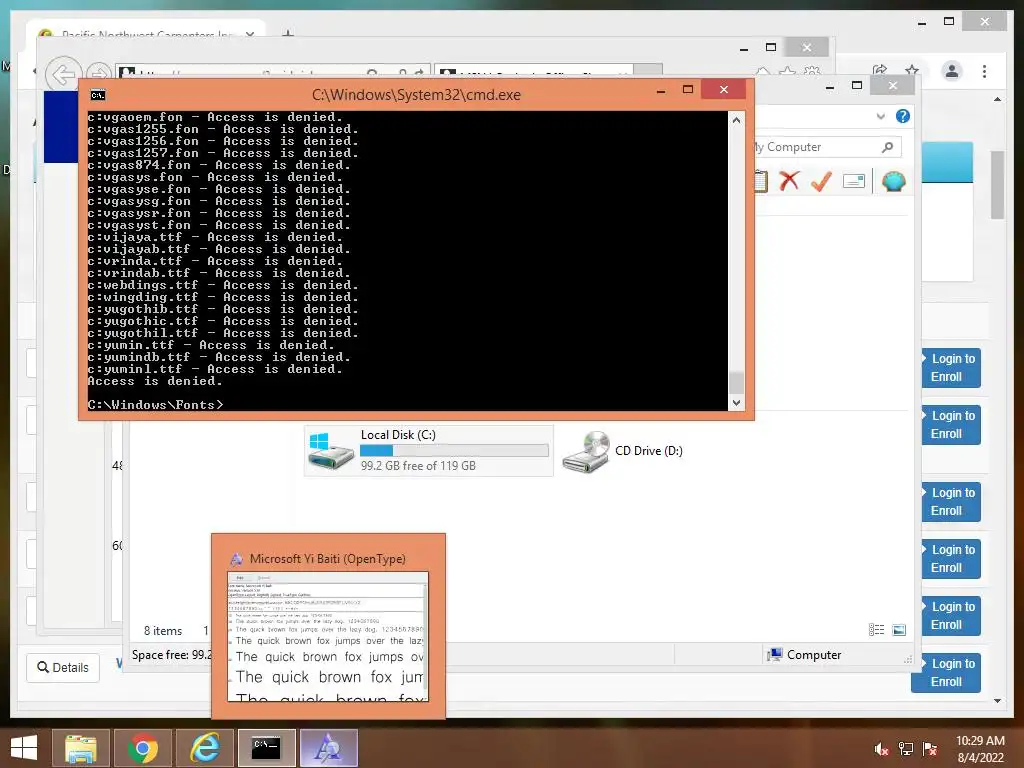Open Internet Explorer tools gear icon
This screenshot has width=1024, height=768.
pos(812,72)
